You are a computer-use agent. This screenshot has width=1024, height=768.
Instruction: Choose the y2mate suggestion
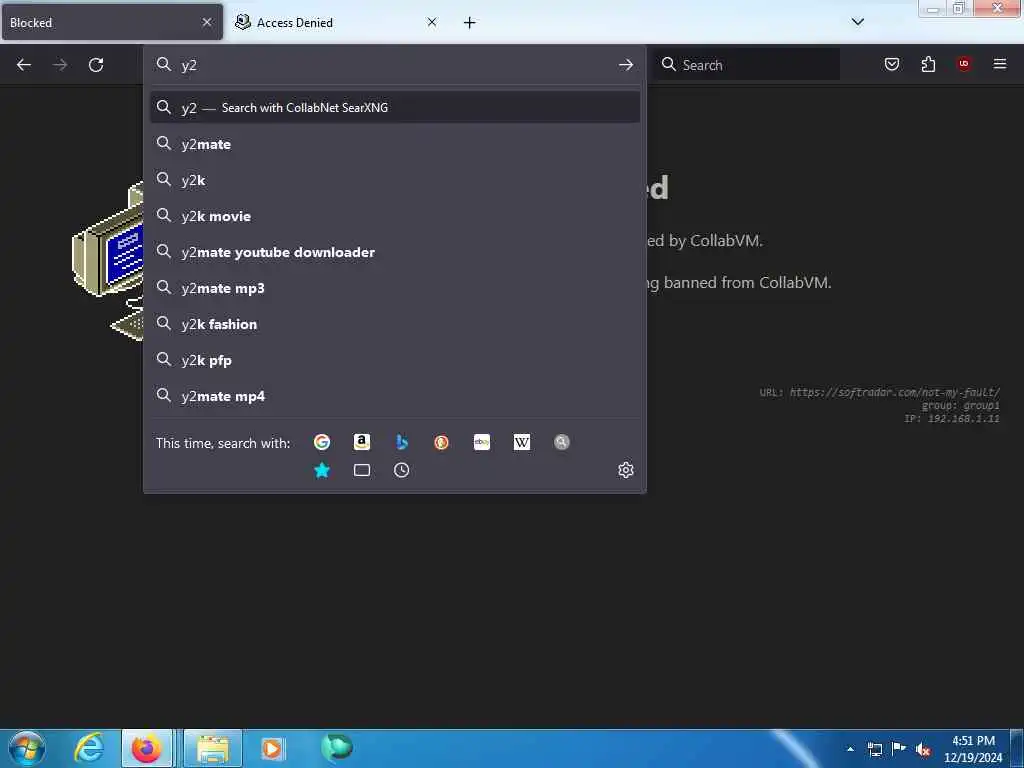coord(394,144)
